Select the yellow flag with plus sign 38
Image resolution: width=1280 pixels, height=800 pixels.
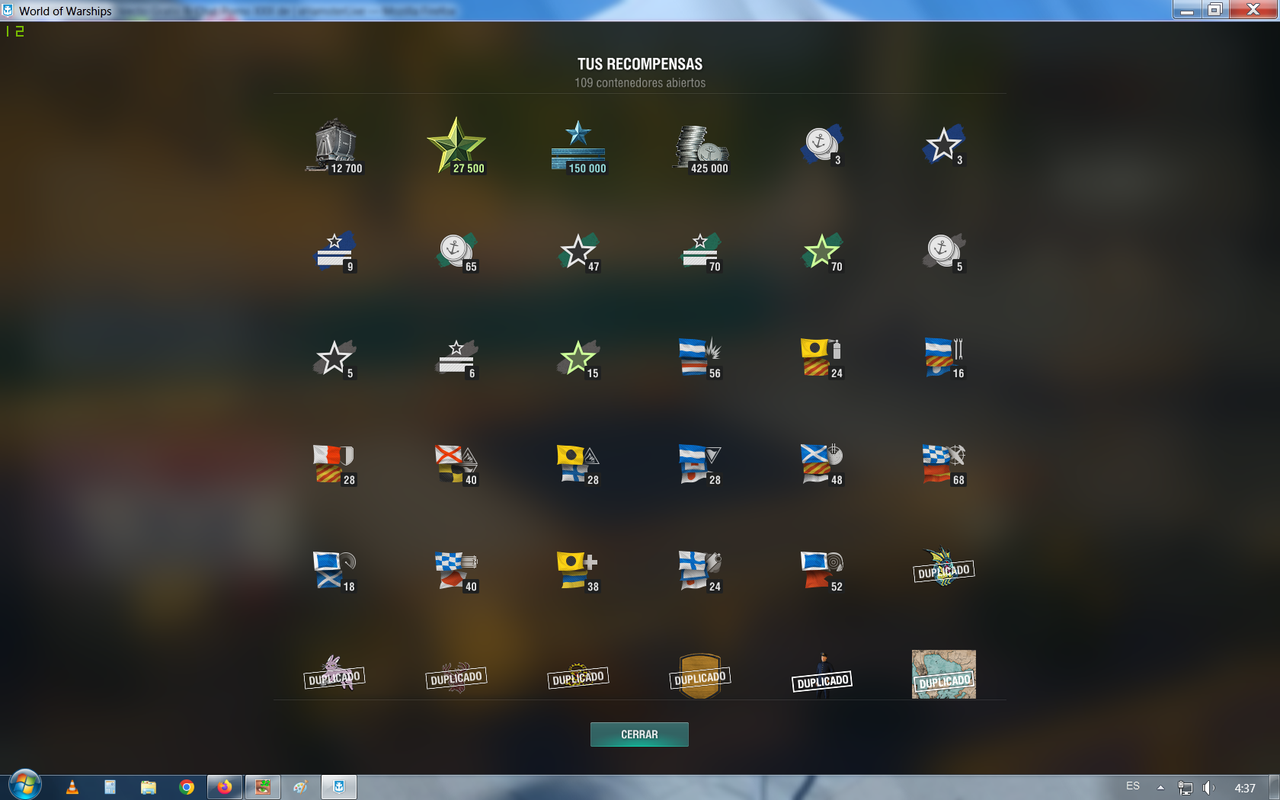[579, 571]
